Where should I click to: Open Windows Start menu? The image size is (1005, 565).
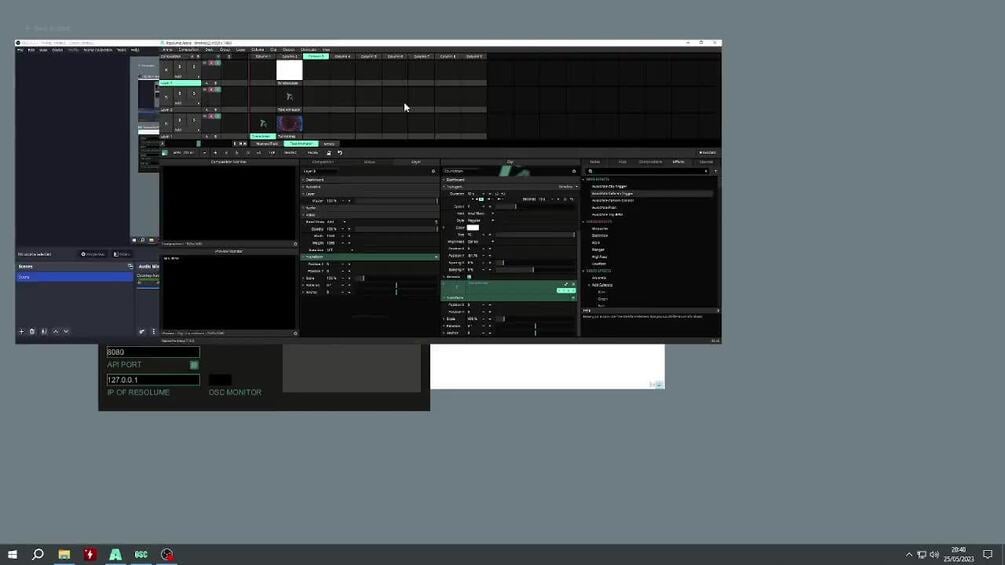[12, 554]
